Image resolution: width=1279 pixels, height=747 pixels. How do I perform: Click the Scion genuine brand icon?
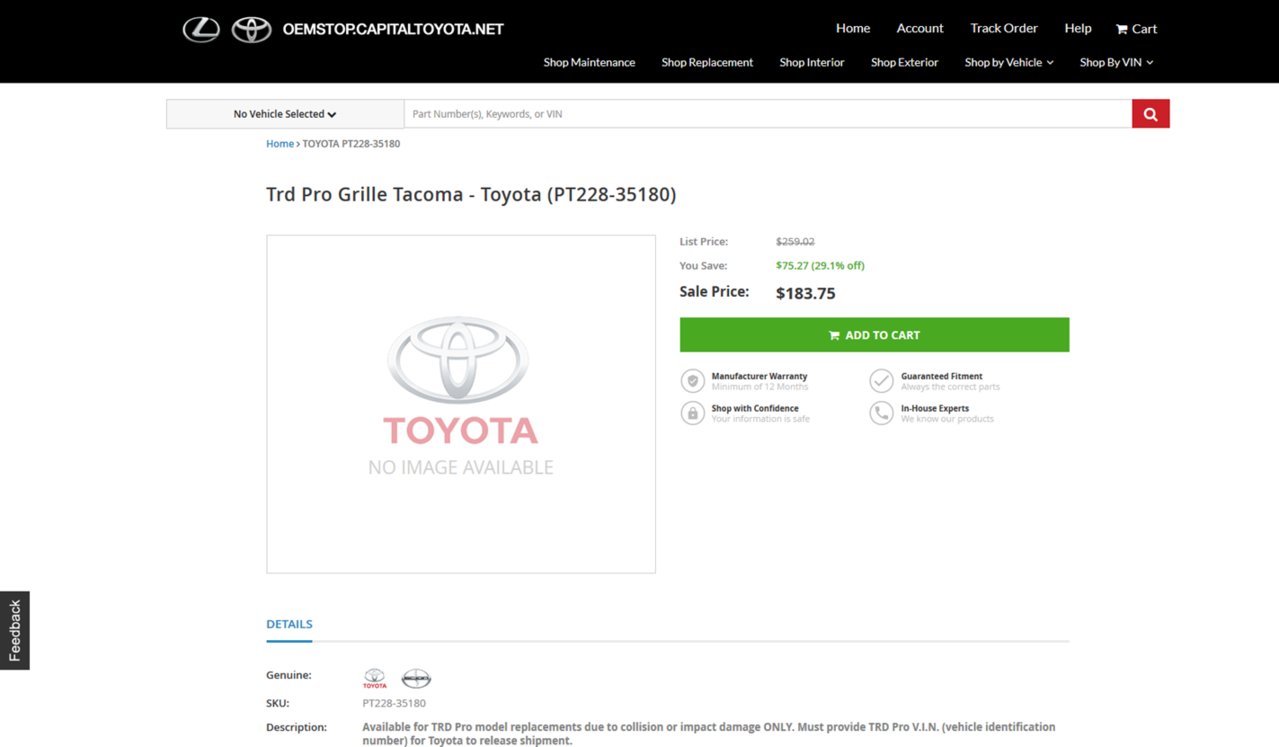[x=416, y=679]
